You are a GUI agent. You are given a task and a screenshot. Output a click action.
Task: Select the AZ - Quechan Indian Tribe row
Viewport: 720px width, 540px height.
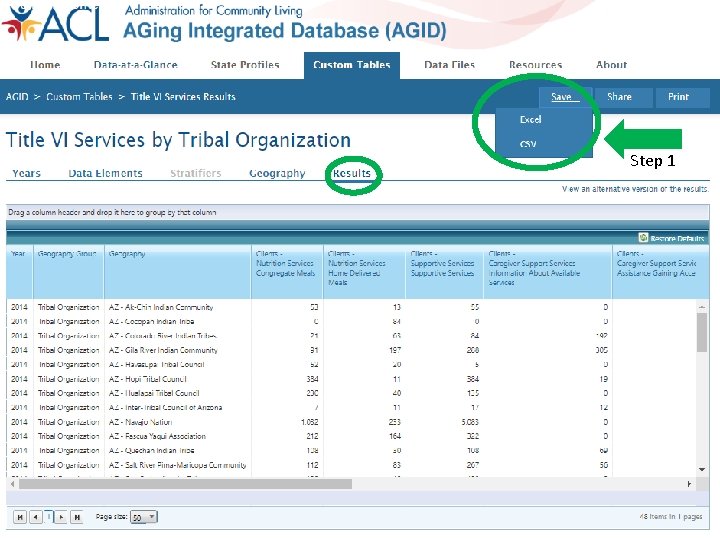[x=351, y=450]
